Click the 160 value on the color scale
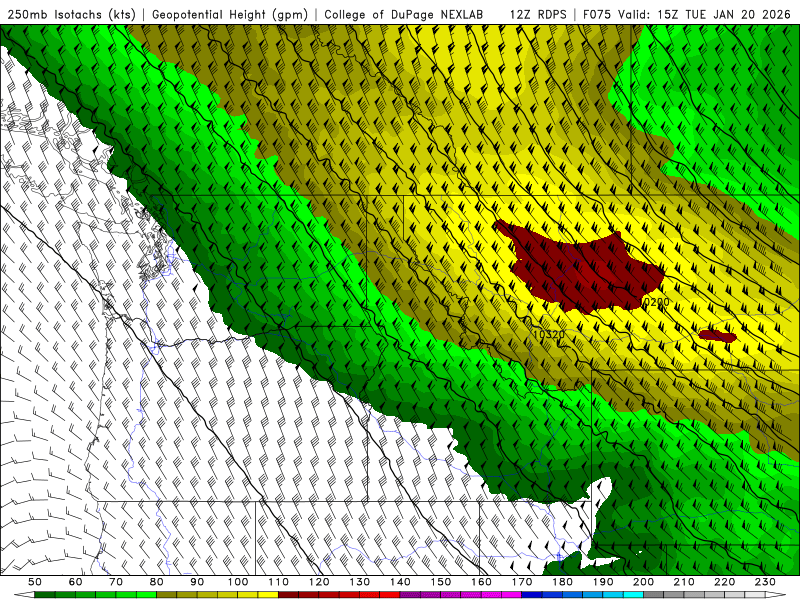Viewport: 800px width, 600px height. click(x=481, y=582)
